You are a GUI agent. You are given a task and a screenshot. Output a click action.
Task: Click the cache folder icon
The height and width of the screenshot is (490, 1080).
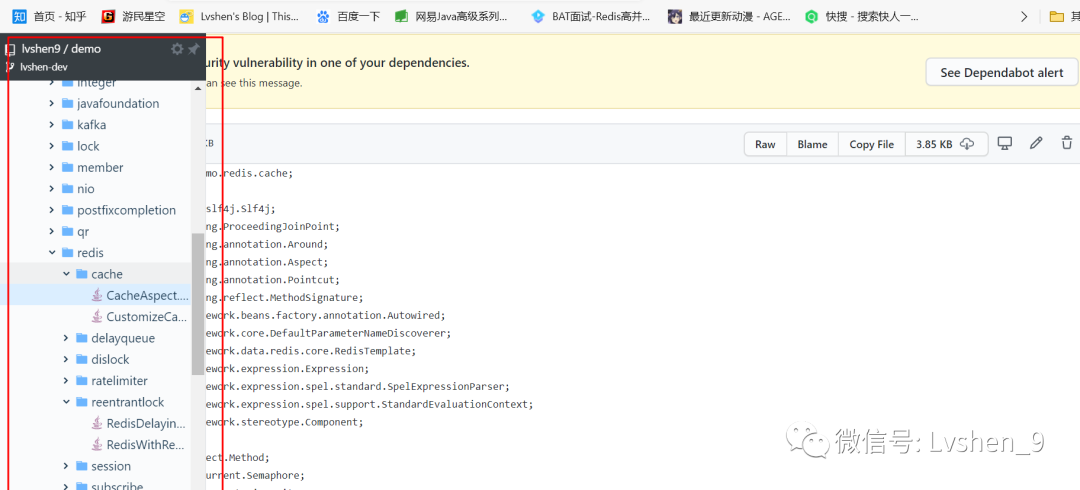[x=81, y=274]
